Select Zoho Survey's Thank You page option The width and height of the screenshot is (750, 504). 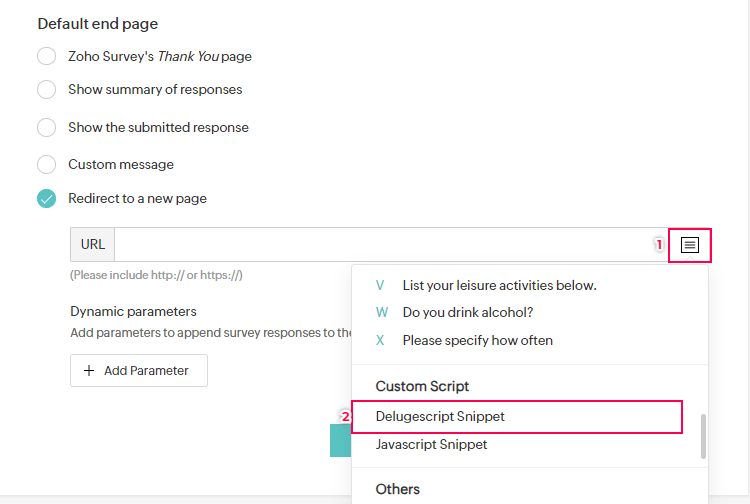(x=47, y=57)
